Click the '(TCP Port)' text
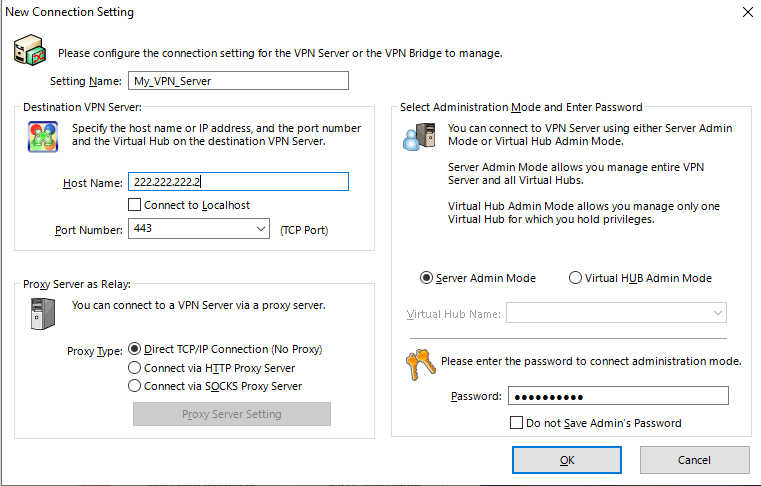The width and height of the screenshot is (761, 486). [304, 230]
